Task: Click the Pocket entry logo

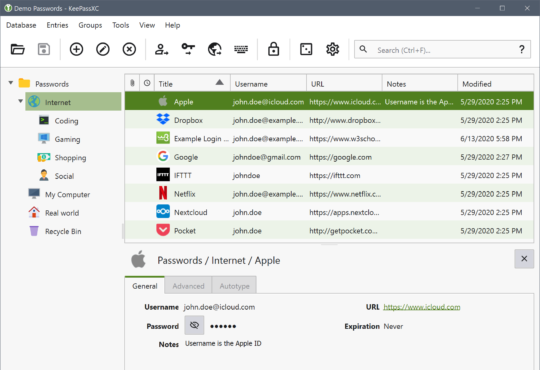Action: click(163, 230)
